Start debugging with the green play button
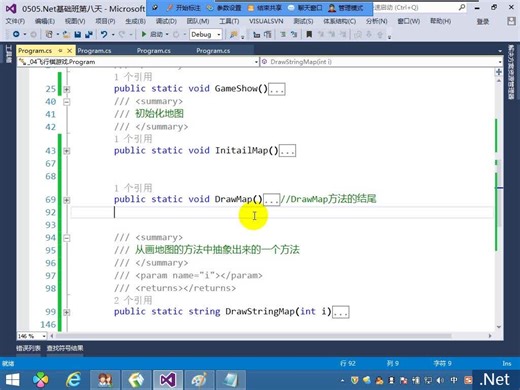The image size is (520, 390). pyautogui.click(x=144, y=34)
